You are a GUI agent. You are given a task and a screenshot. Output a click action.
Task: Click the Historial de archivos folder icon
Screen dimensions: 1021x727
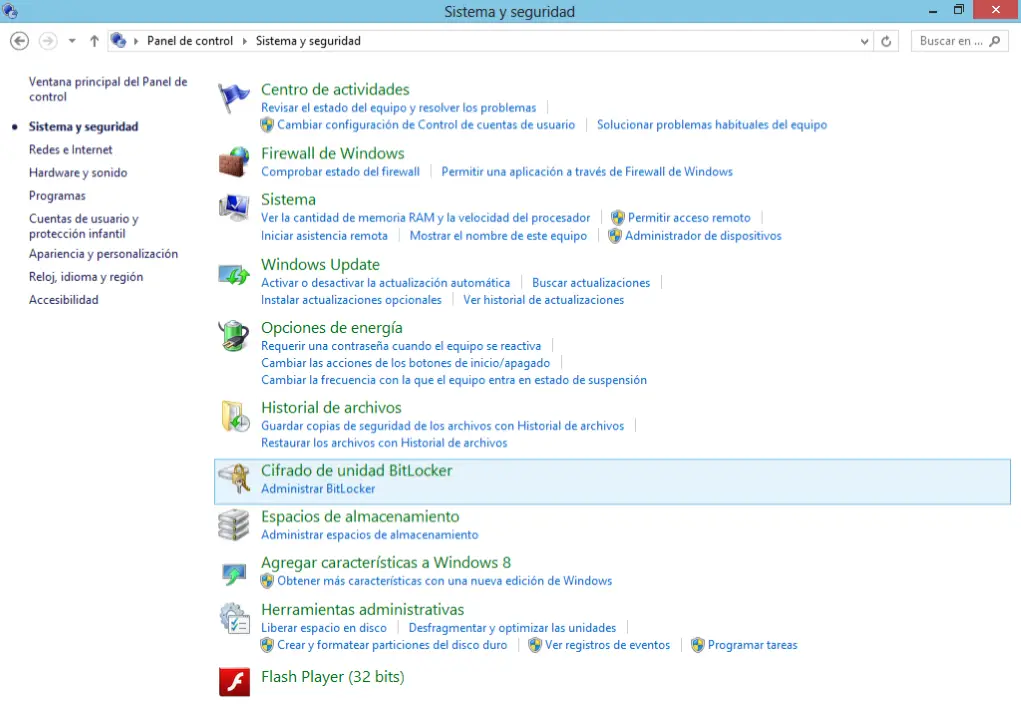pyautogui.click(x=235, y=417)
